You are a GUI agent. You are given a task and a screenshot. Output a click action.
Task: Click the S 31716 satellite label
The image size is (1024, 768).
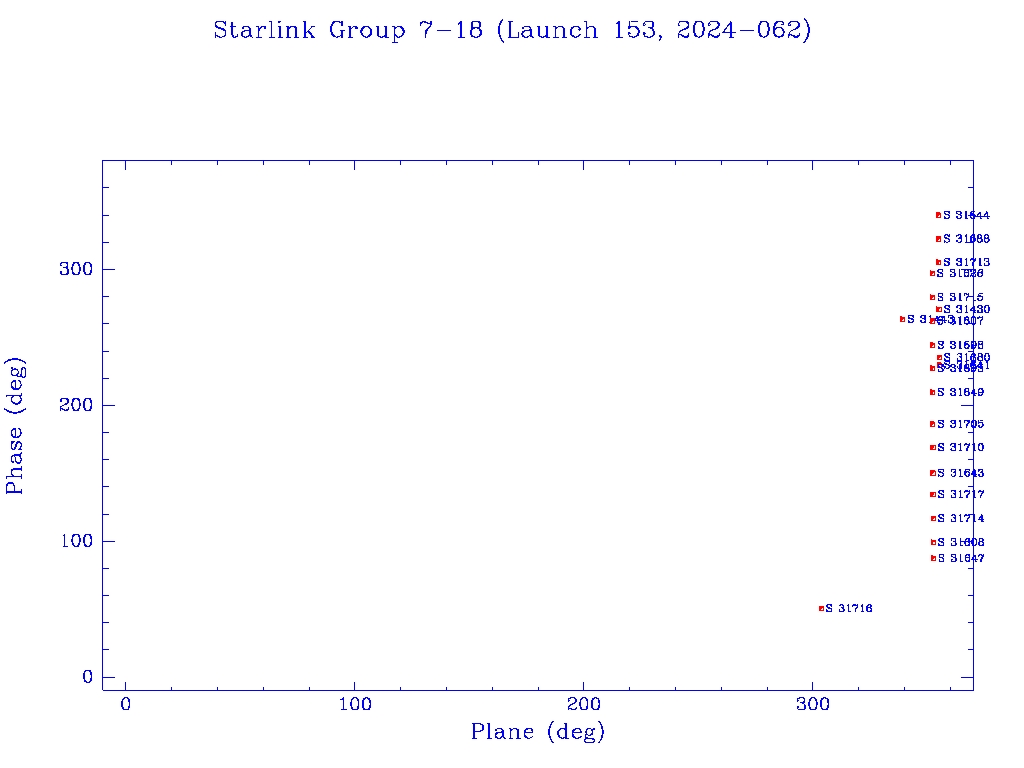pyautogui.click(x=849, y=608)
